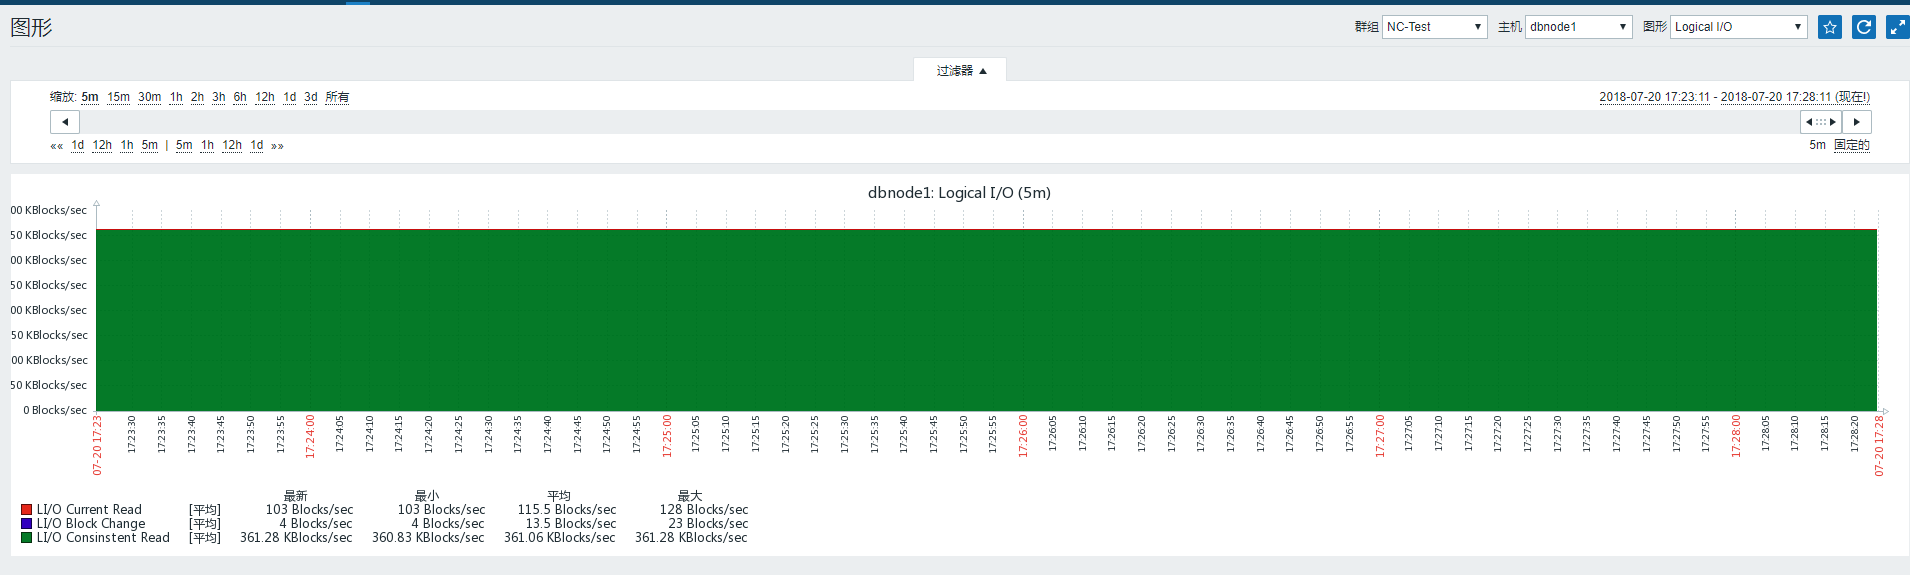The width and height of the screenshot is (1910, 575).
Task: Click the red LI/O Current Read legend swatch
Action: coord(27,510)
